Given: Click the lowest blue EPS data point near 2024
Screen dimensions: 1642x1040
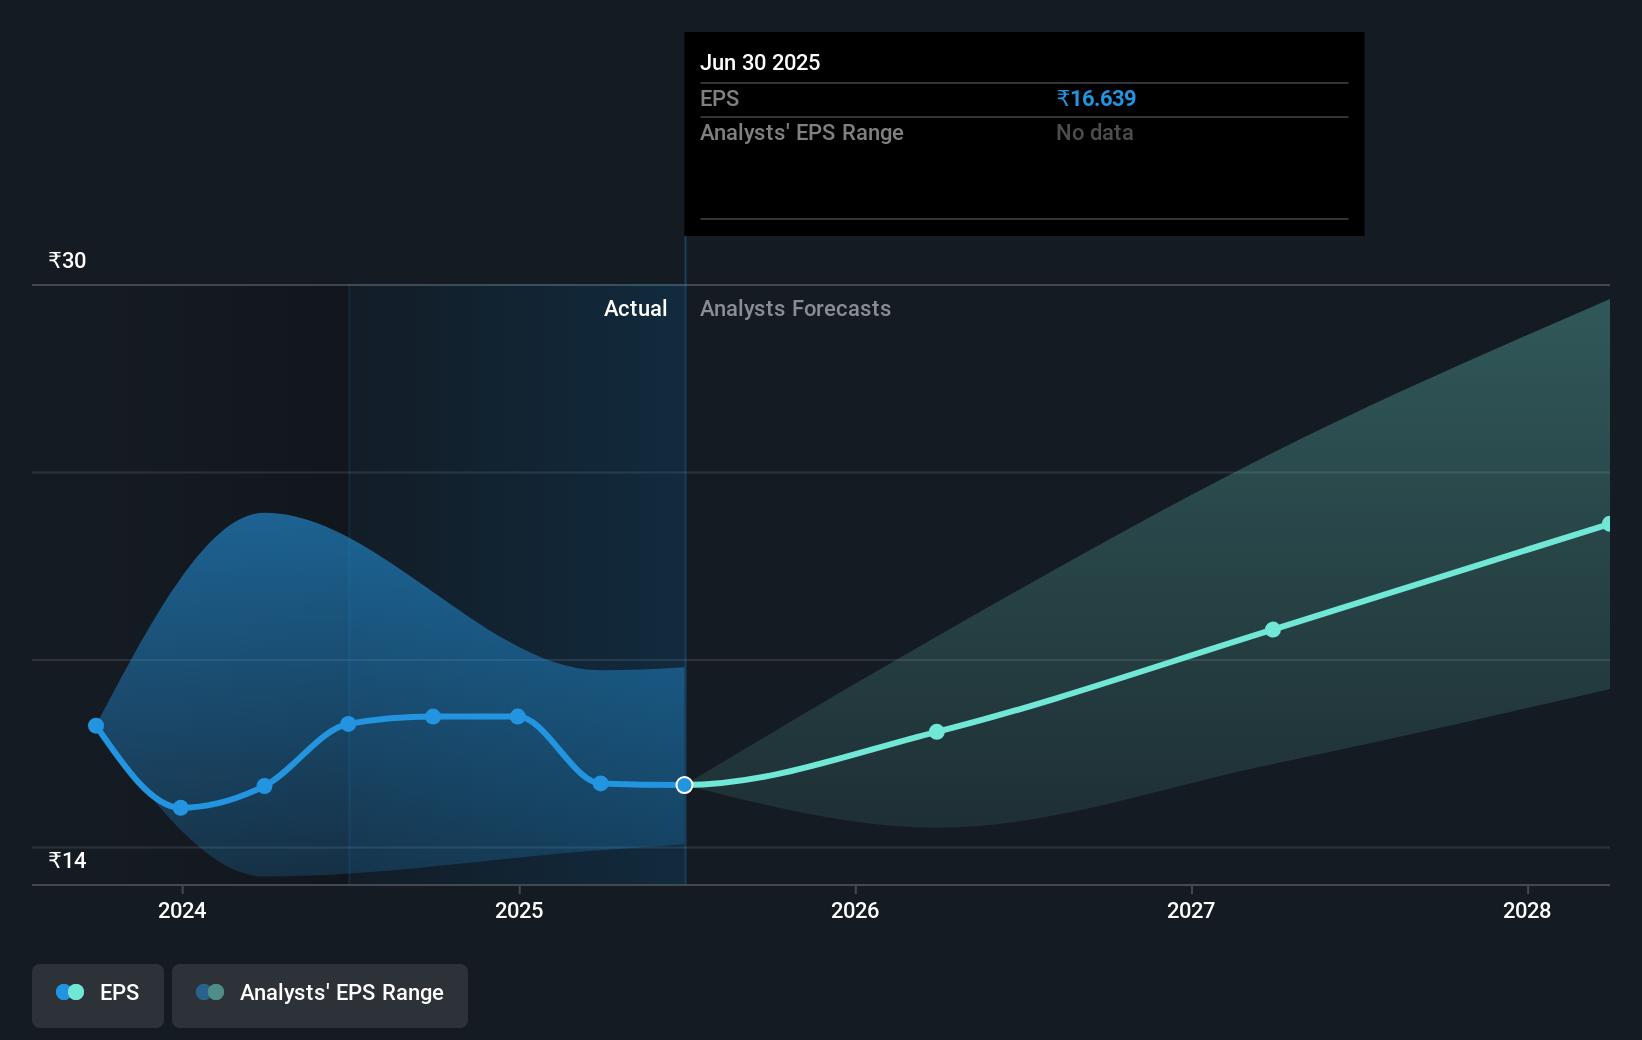Looking at the screenshot, I should point(180,807).
